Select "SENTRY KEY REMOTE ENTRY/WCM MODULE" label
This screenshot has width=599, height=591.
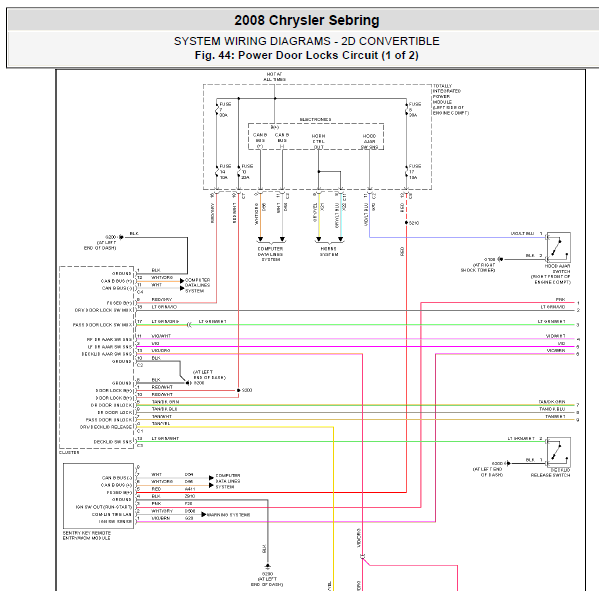pyautogui.click(x=87, y=535)
